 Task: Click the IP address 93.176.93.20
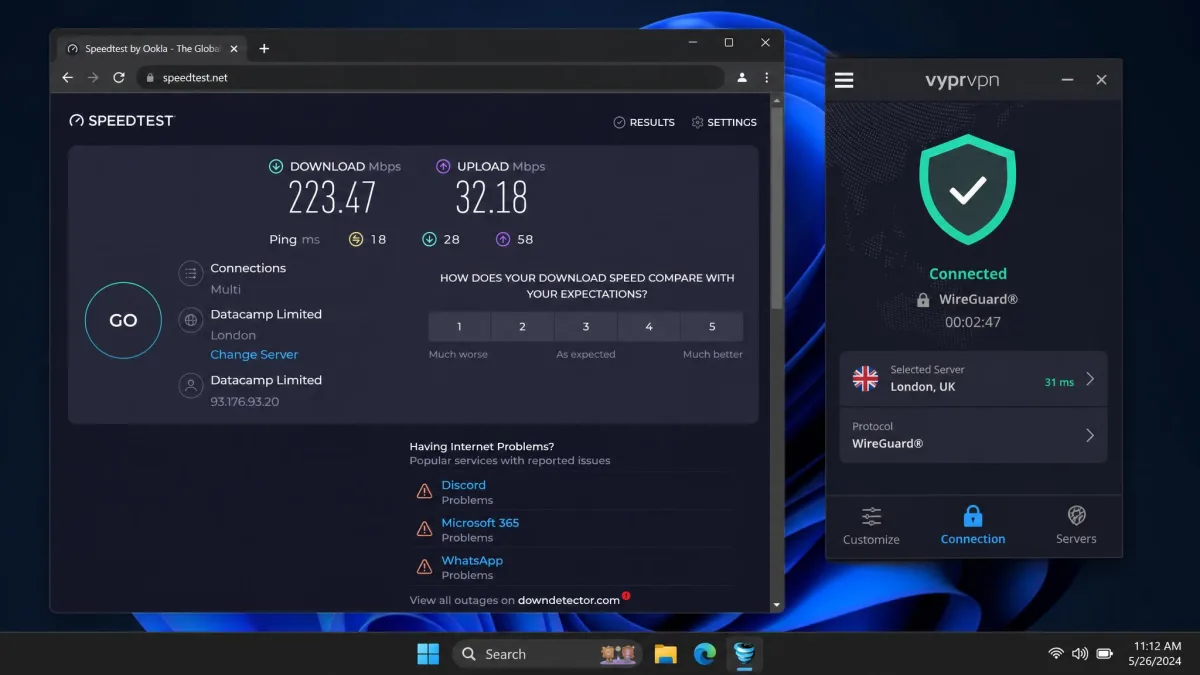(x=244, y=401)
